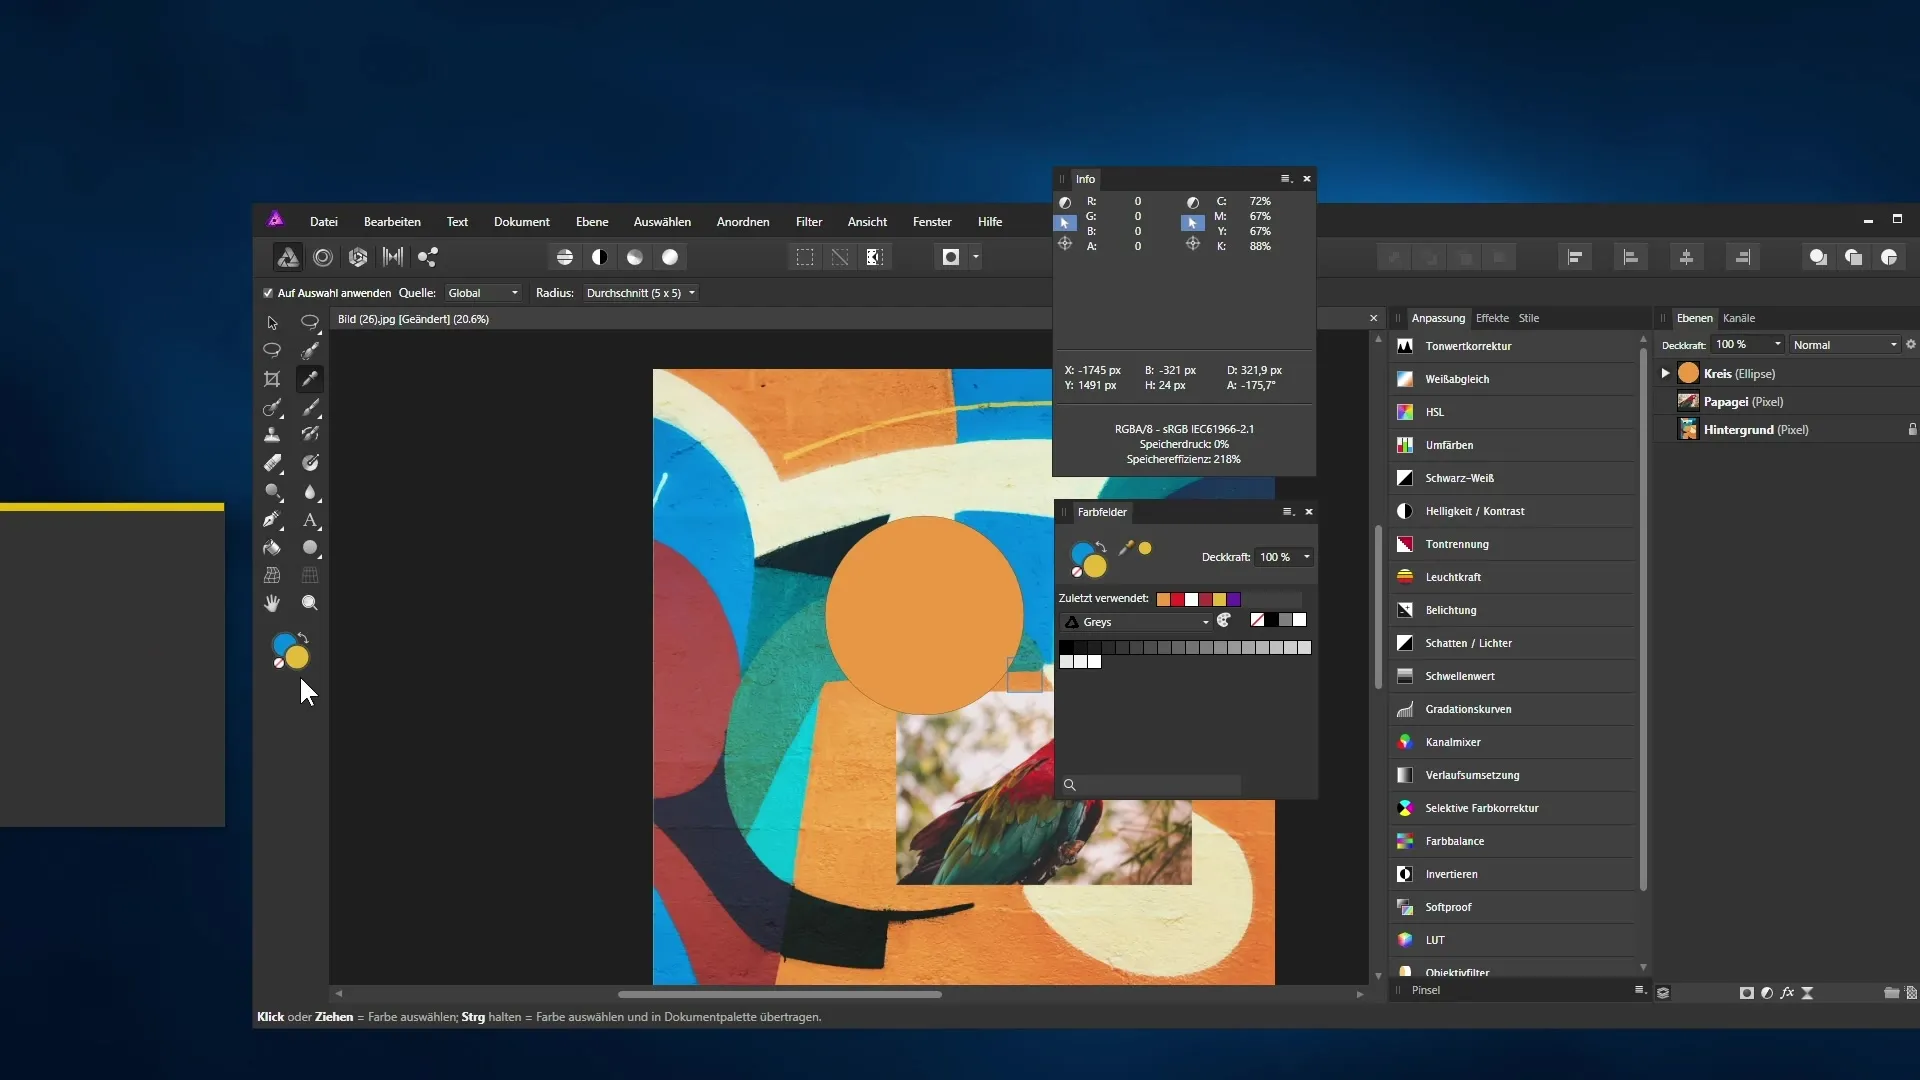This screenshot has width=1920, height=1080.
Task: Select the Flood Fill bucket tool
Action: (x=272, y=548)
